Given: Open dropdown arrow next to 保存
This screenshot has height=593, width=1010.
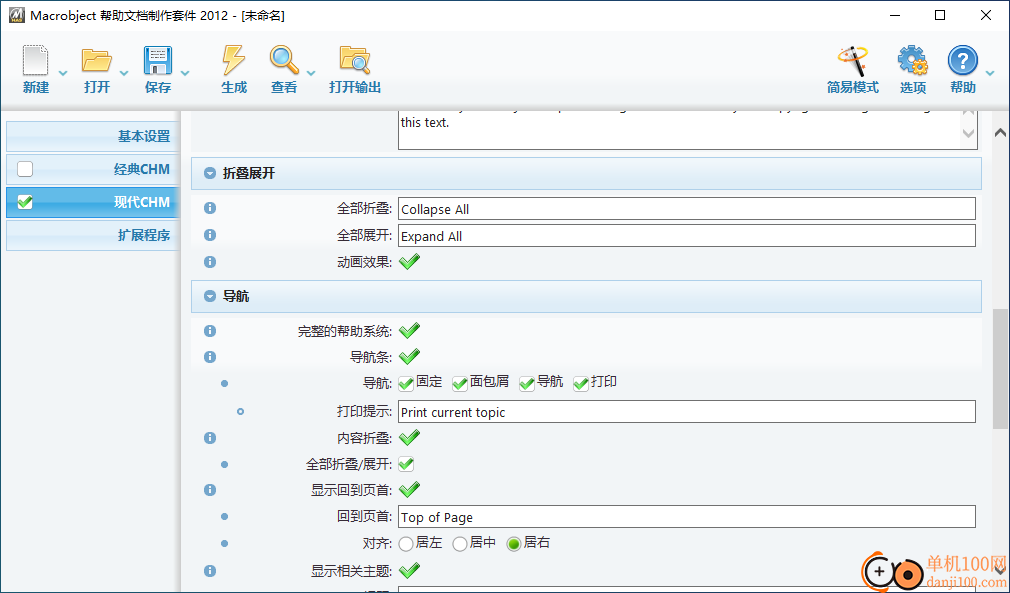Looking at the screenshot, I should click(x=185, y=73).
